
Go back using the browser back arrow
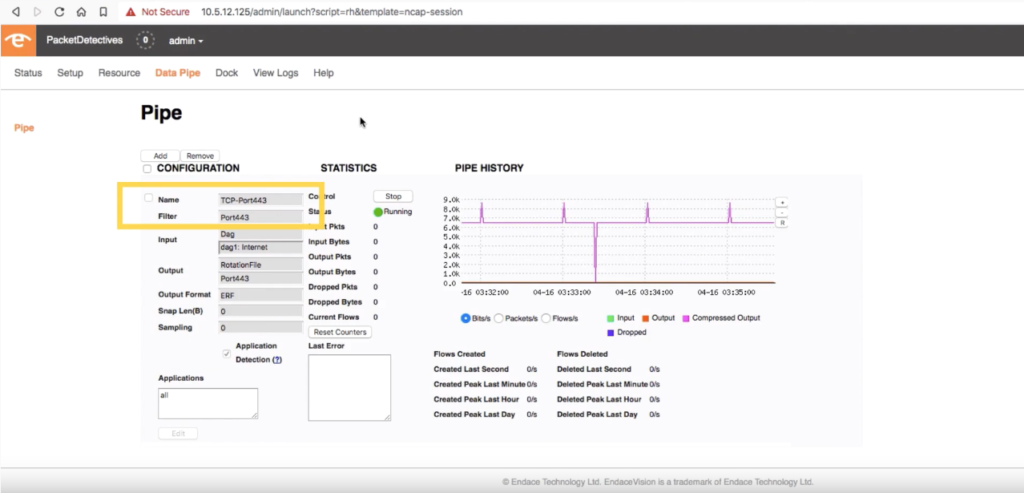[x=16, y=12]
